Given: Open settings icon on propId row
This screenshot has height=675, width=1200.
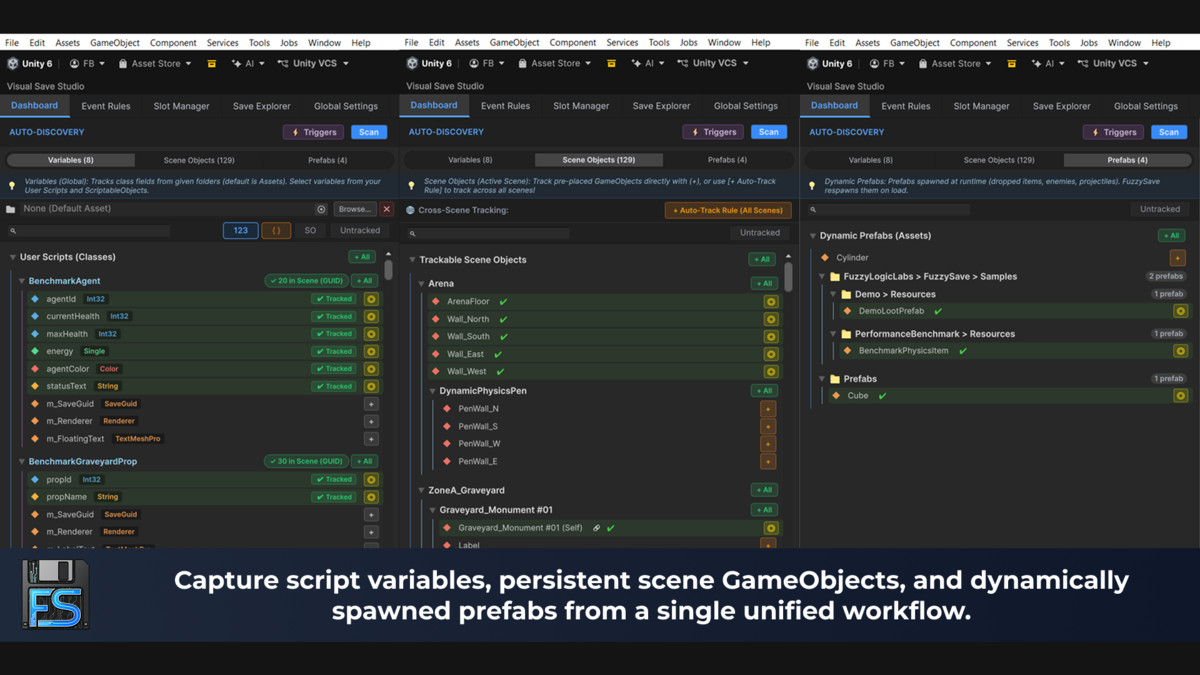Looking at the screenshot, I should click(x=371, y=479).
